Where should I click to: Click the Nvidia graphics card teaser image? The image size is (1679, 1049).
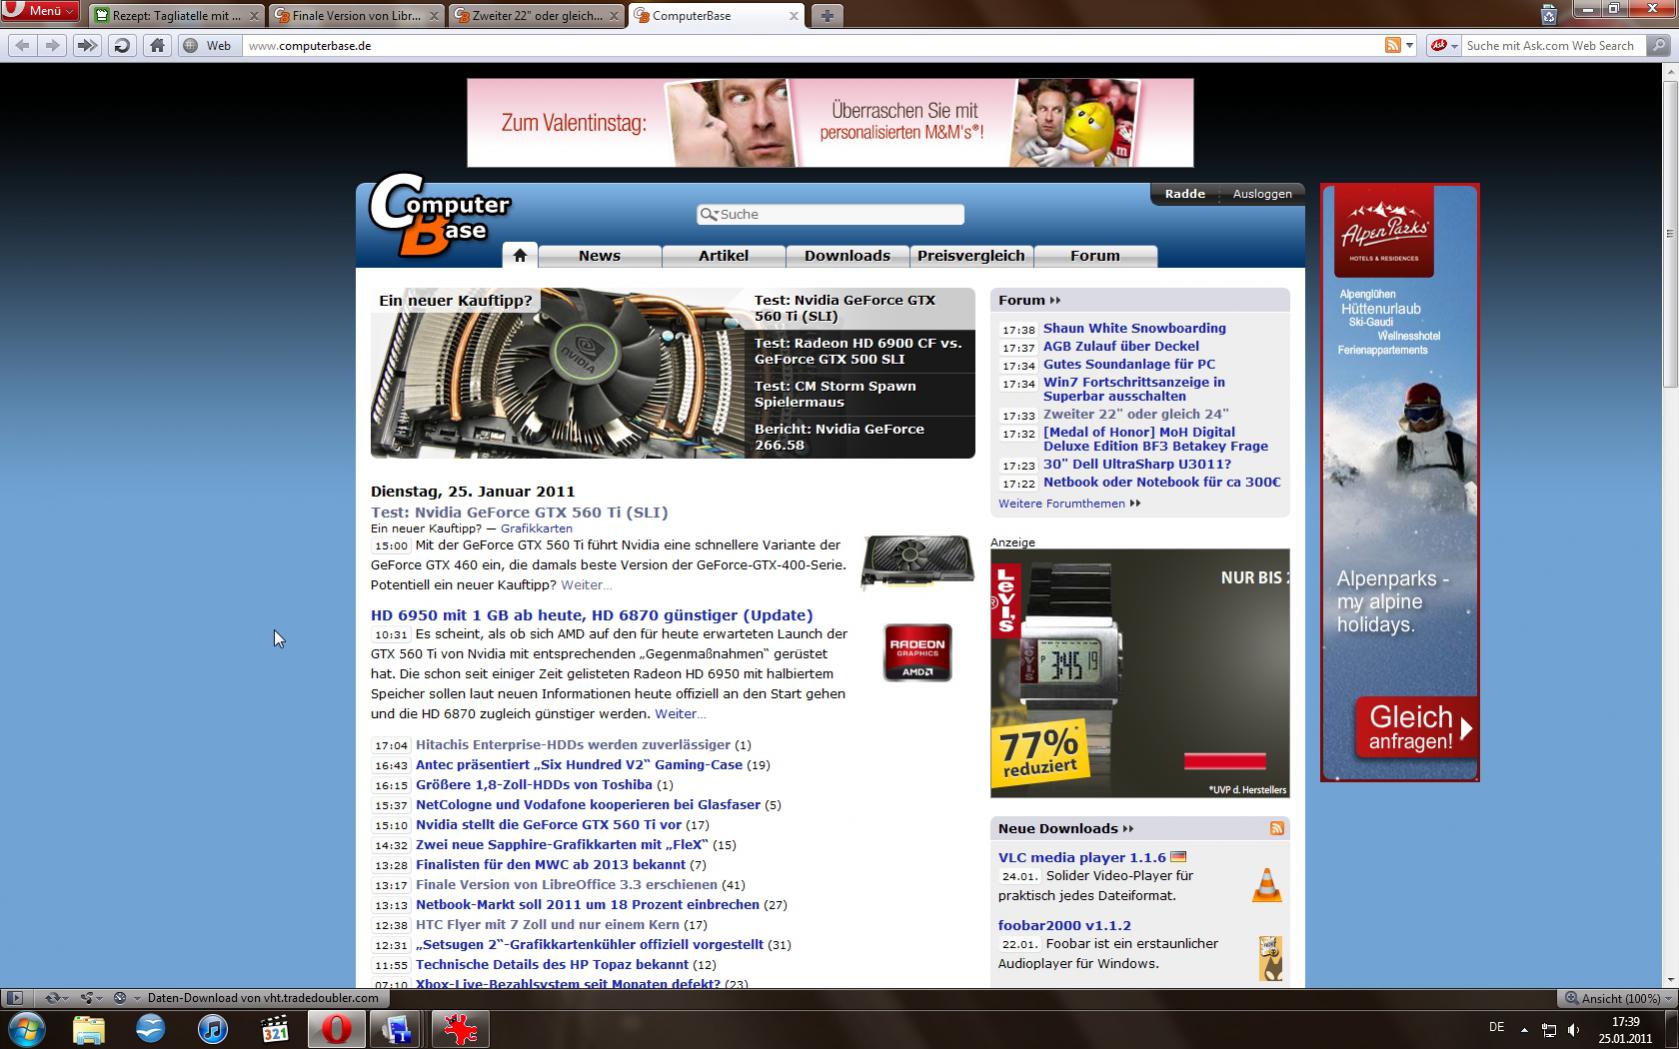(x=557, y=373)
